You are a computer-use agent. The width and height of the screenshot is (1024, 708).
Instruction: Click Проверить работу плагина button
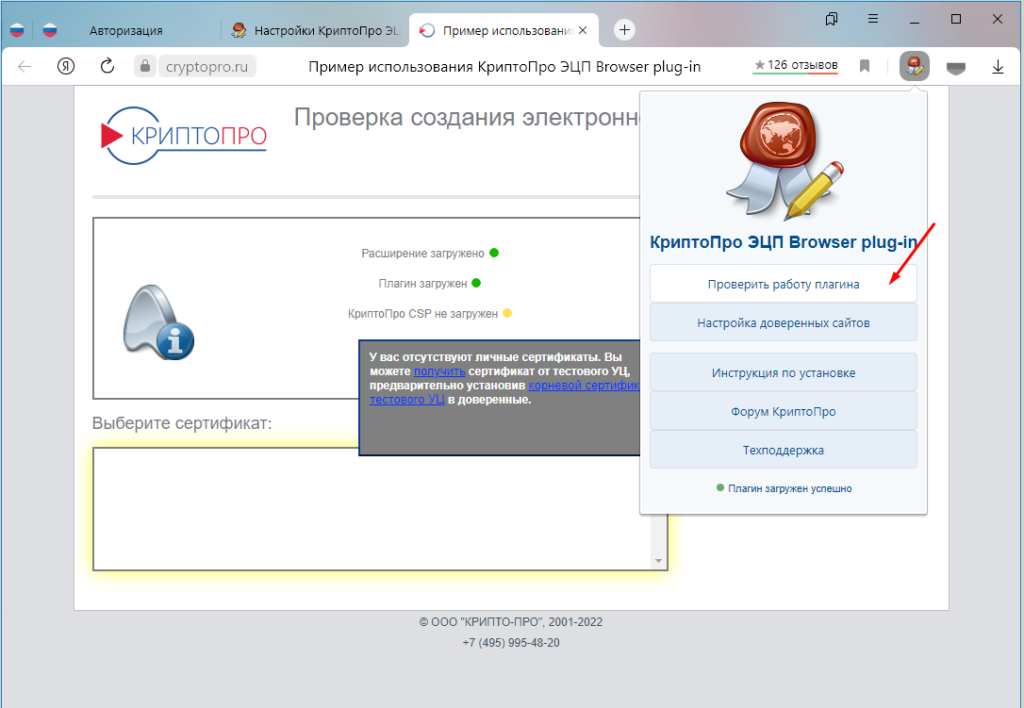(x=783, y=284)
